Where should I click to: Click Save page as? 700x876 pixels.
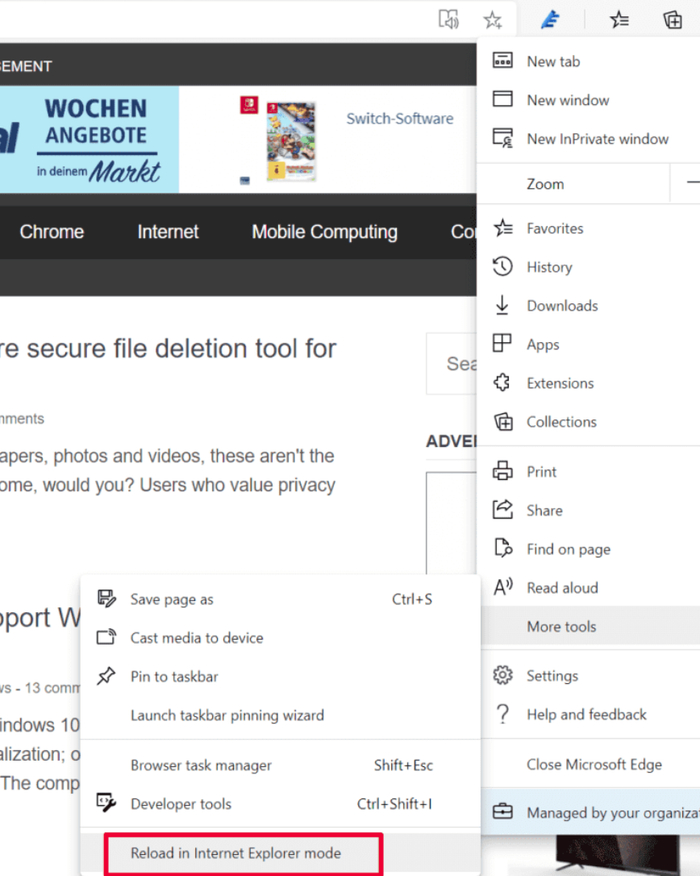(x=172, y=600)
